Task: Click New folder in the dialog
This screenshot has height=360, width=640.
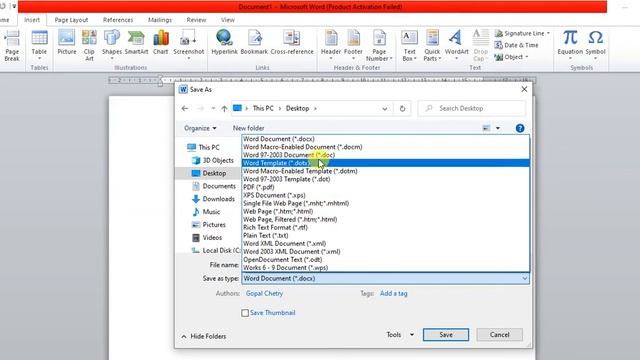Action: [x=249, y=128]
